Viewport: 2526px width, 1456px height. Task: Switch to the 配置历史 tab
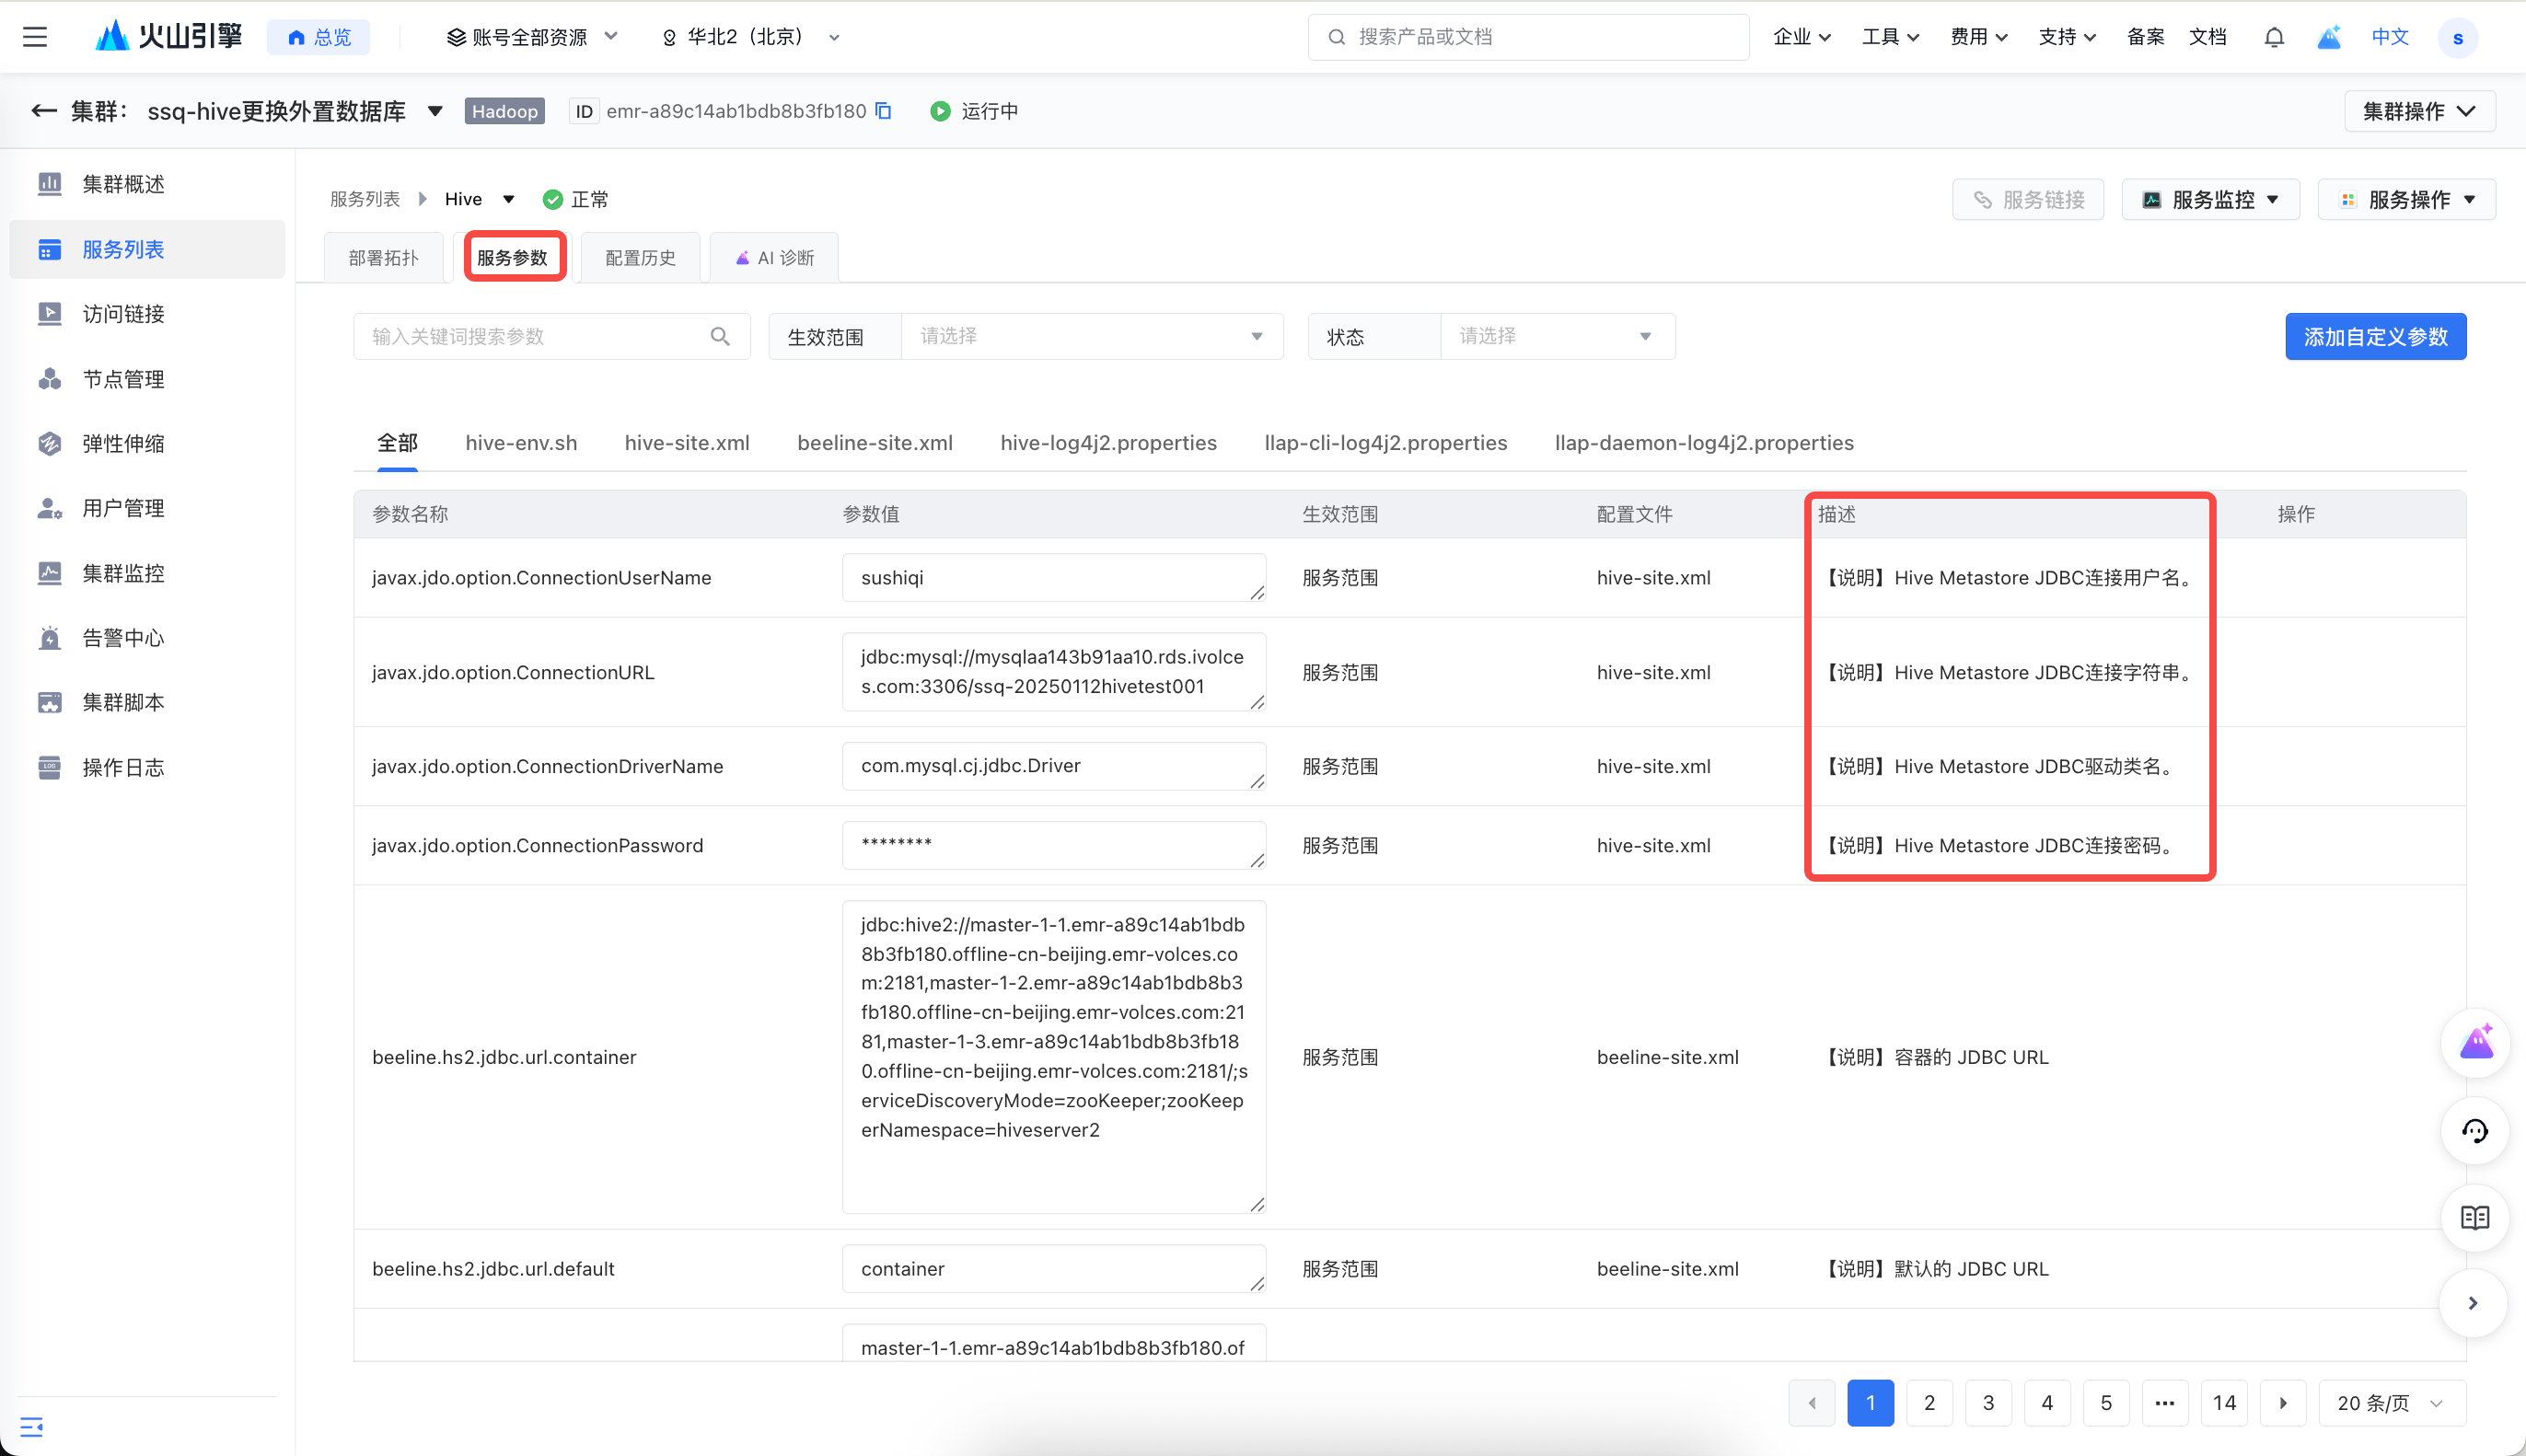point(640,258)
